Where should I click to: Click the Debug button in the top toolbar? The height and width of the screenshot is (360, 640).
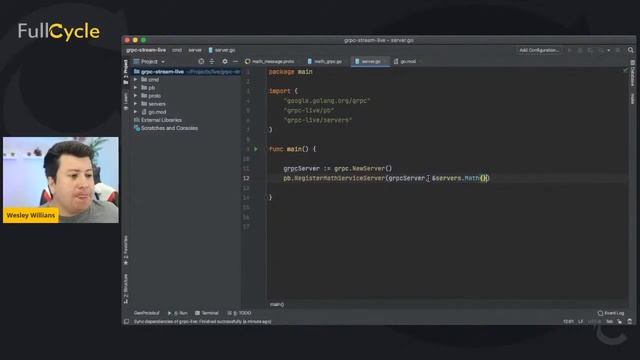pos(580,50)
